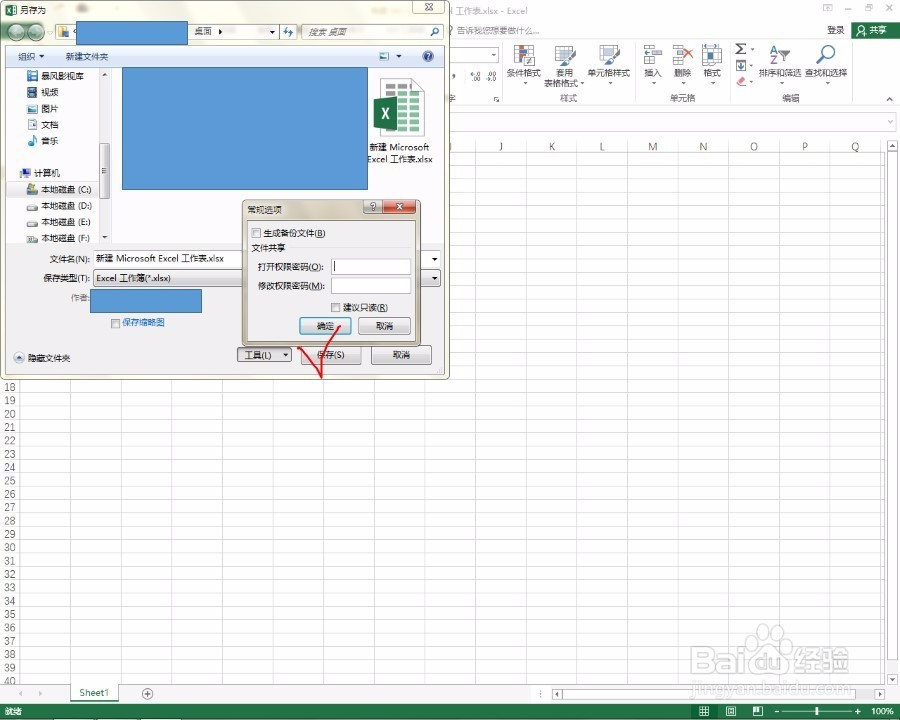
Task: Select 计算机 in the navigation tree
Action: tap(40, 173)
